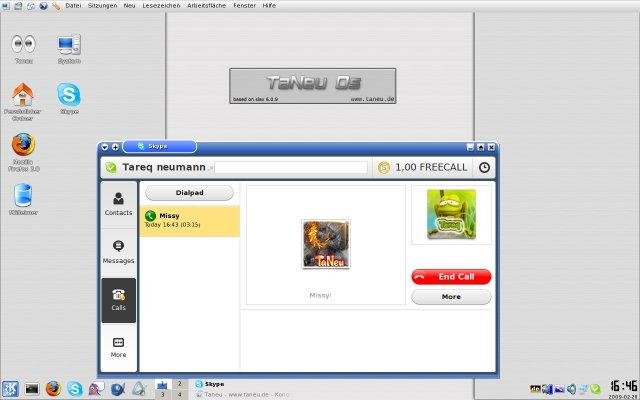Switch to virtual desktop 4

coord(180,395)
